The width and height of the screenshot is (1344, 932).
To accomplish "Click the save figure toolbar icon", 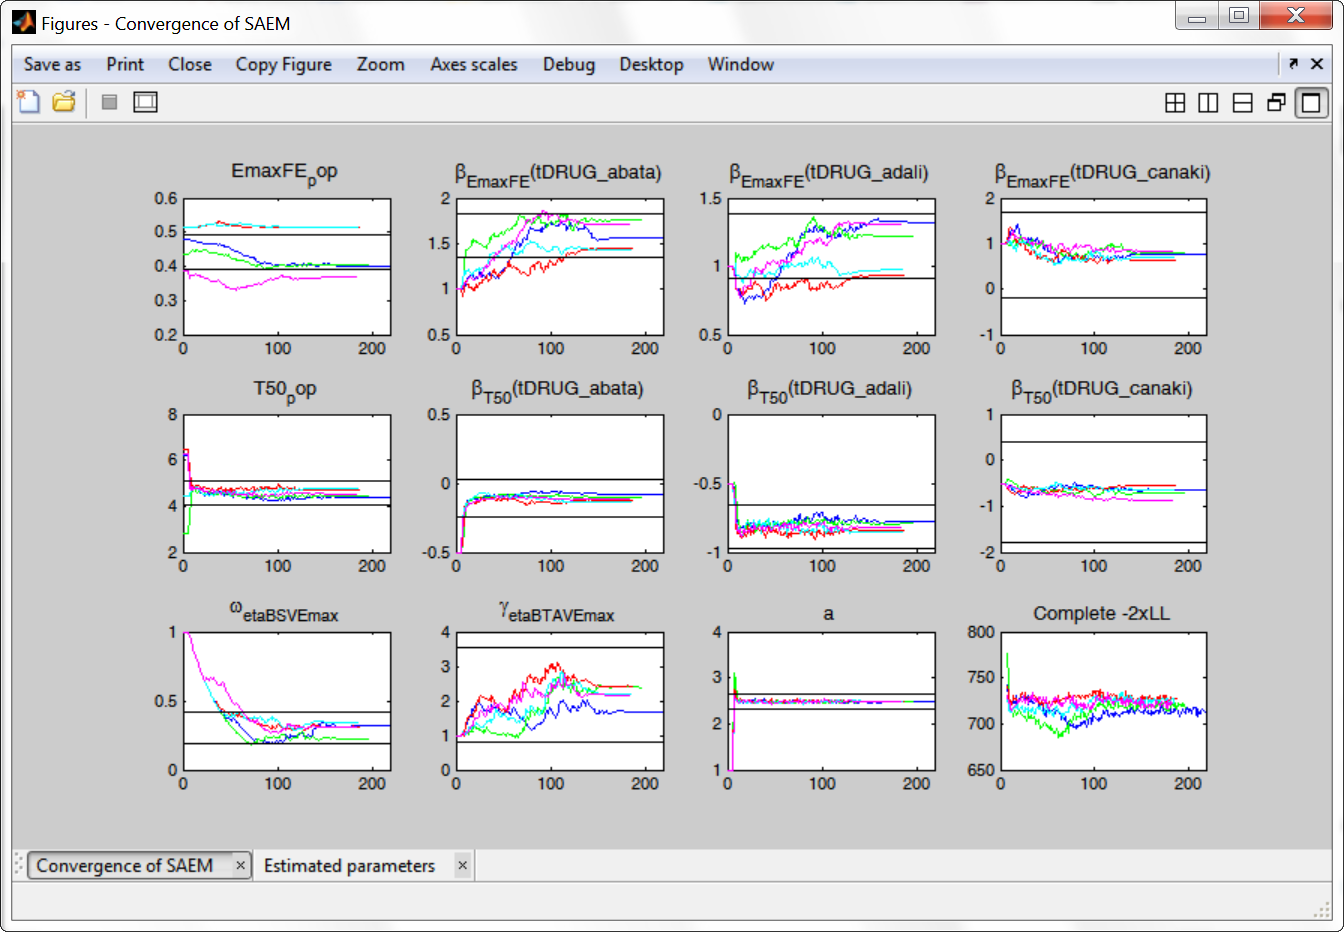I will click(109, 101).
